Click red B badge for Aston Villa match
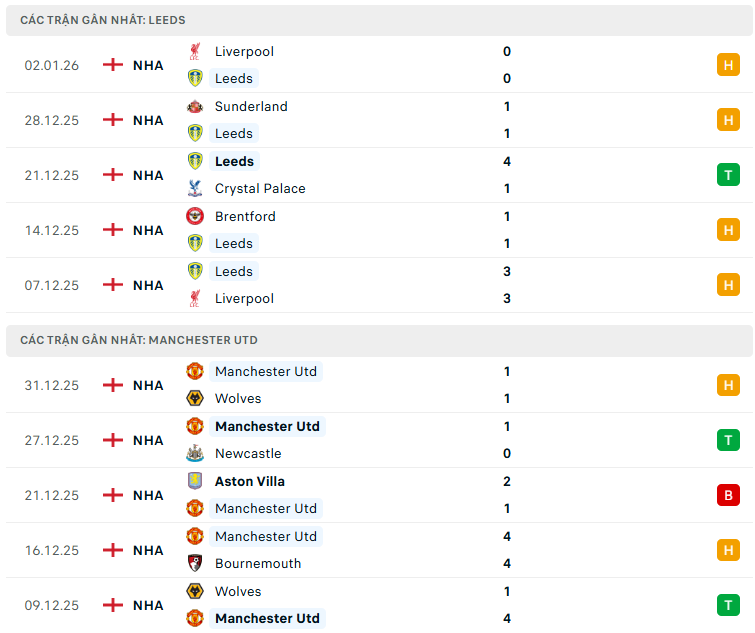 (728, 495)
